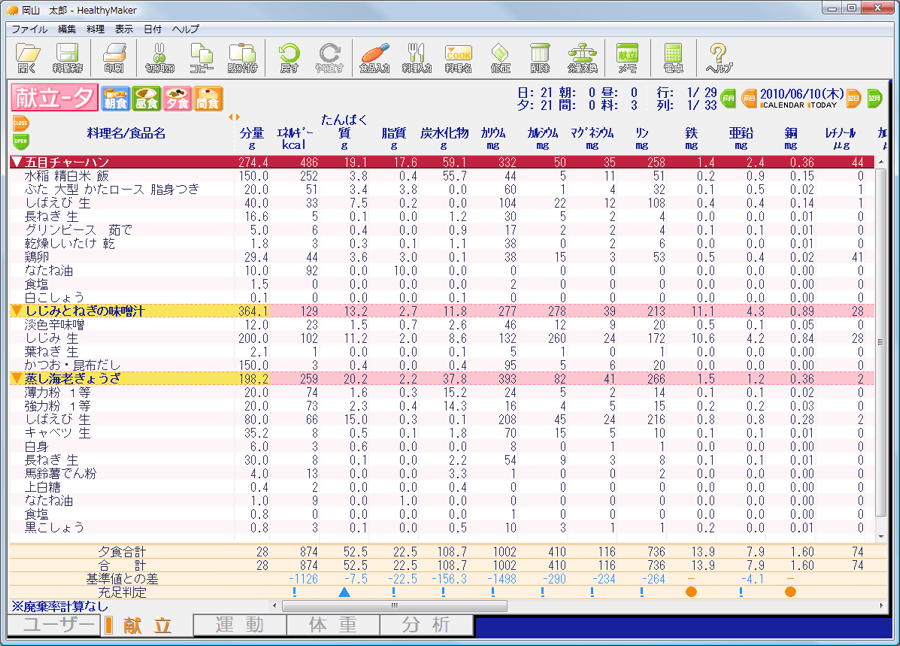This screenshot has height=646, width=900.
Task: Switch to the ユーザー tab
Action: pyautogui.click(x=54, y=625)
